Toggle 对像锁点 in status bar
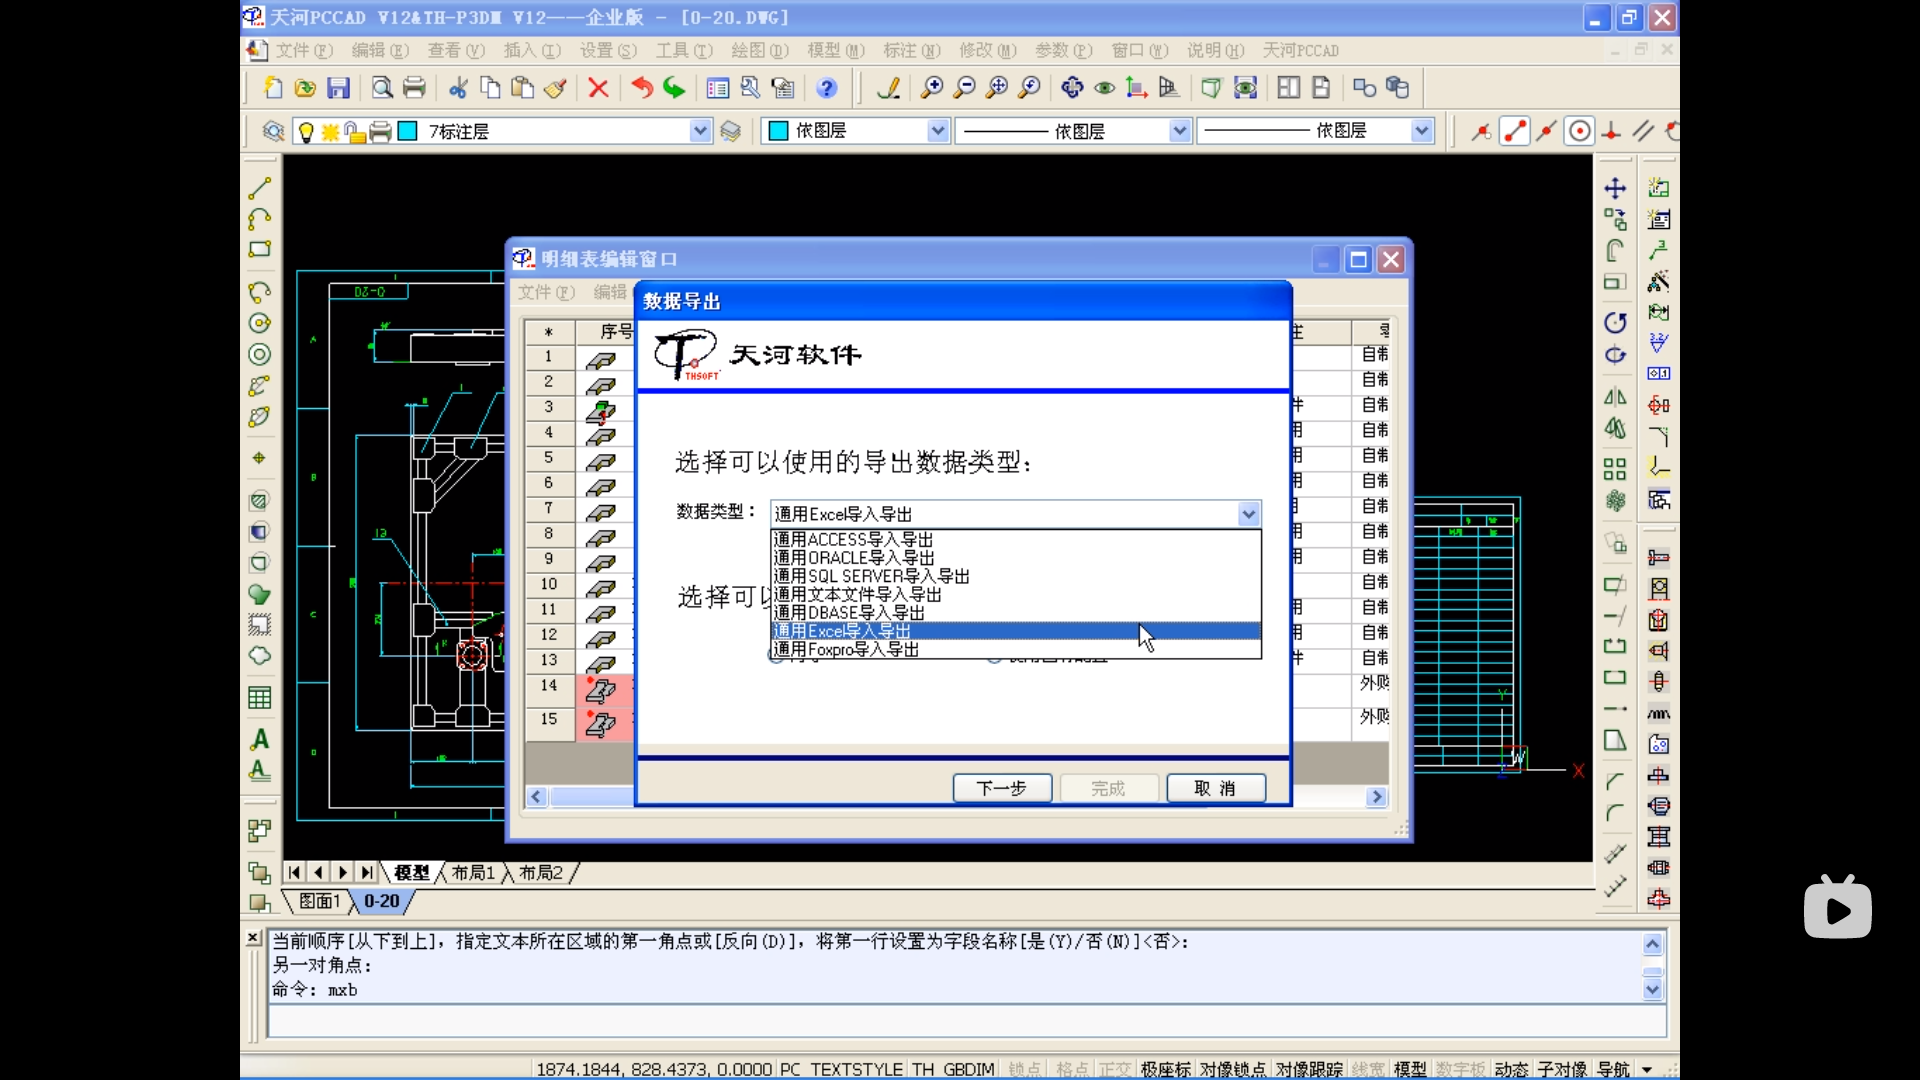Screen dimensions: 1921x1081 (x=1235, y=1069)
